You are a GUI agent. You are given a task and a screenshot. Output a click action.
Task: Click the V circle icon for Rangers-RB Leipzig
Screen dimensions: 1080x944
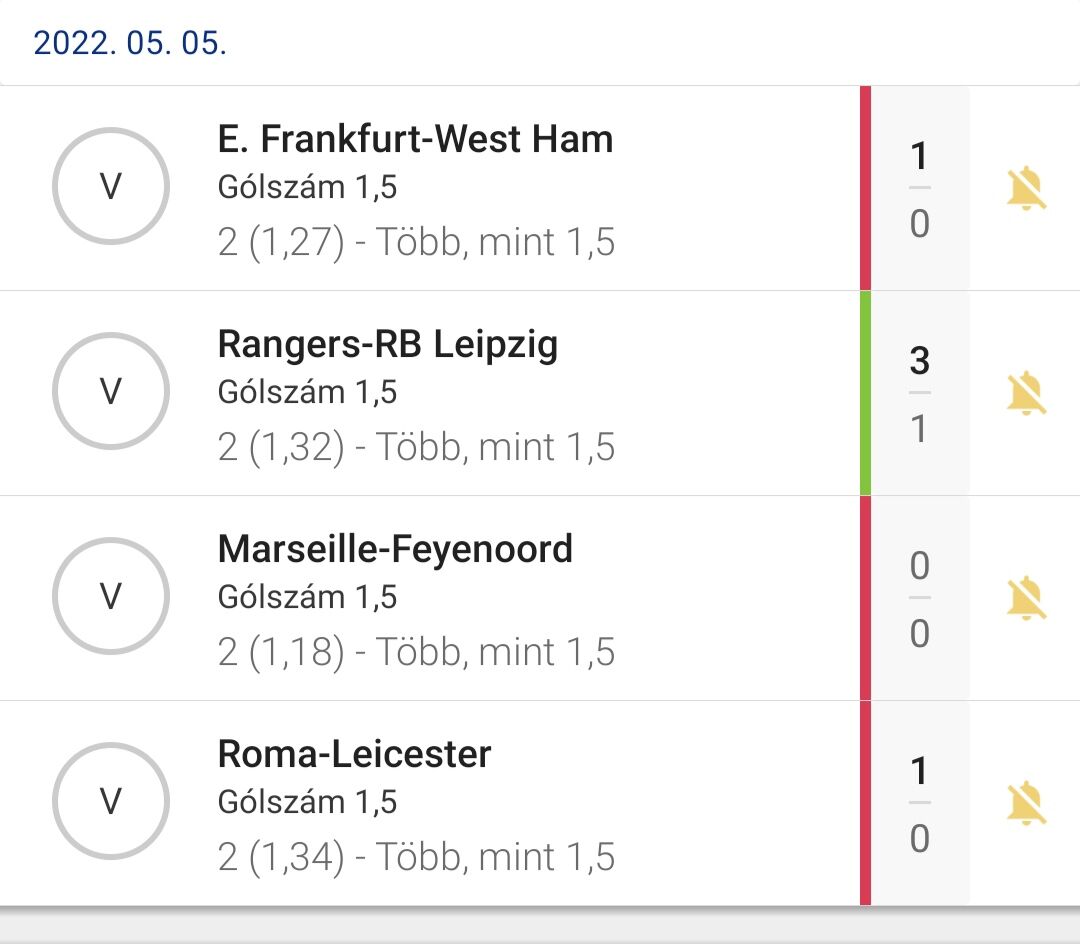[x=111, y=392]
